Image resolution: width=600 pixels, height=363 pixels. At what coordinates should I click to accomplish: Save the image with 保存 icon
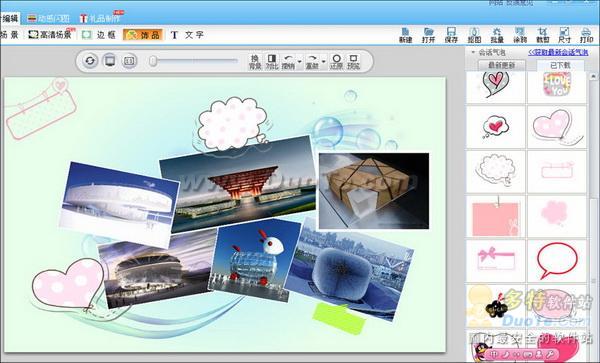tap(451, 35)
